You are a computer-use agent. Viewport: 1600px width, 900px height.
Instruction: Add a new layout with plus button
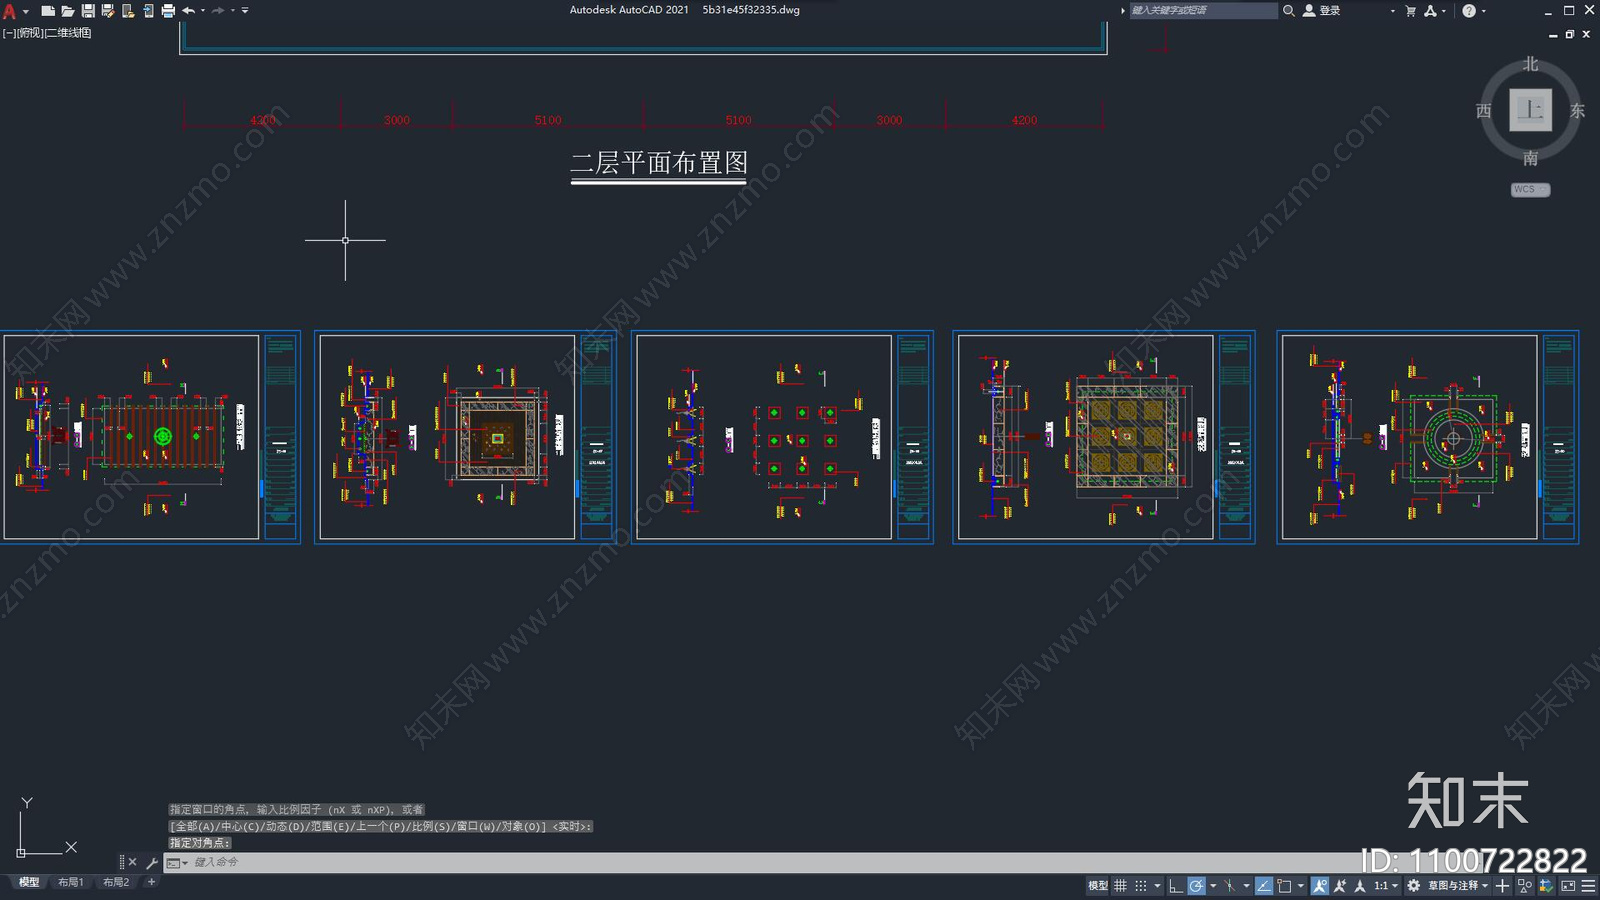151,882
